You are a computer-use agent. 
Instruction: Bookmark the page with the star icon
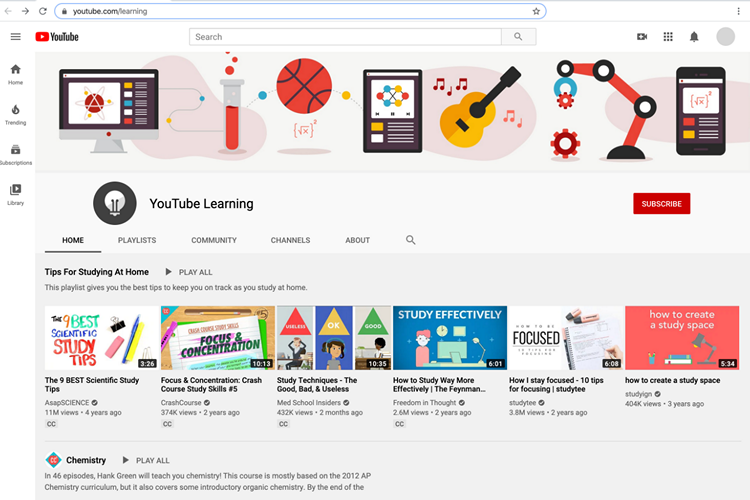coord(536,11)
